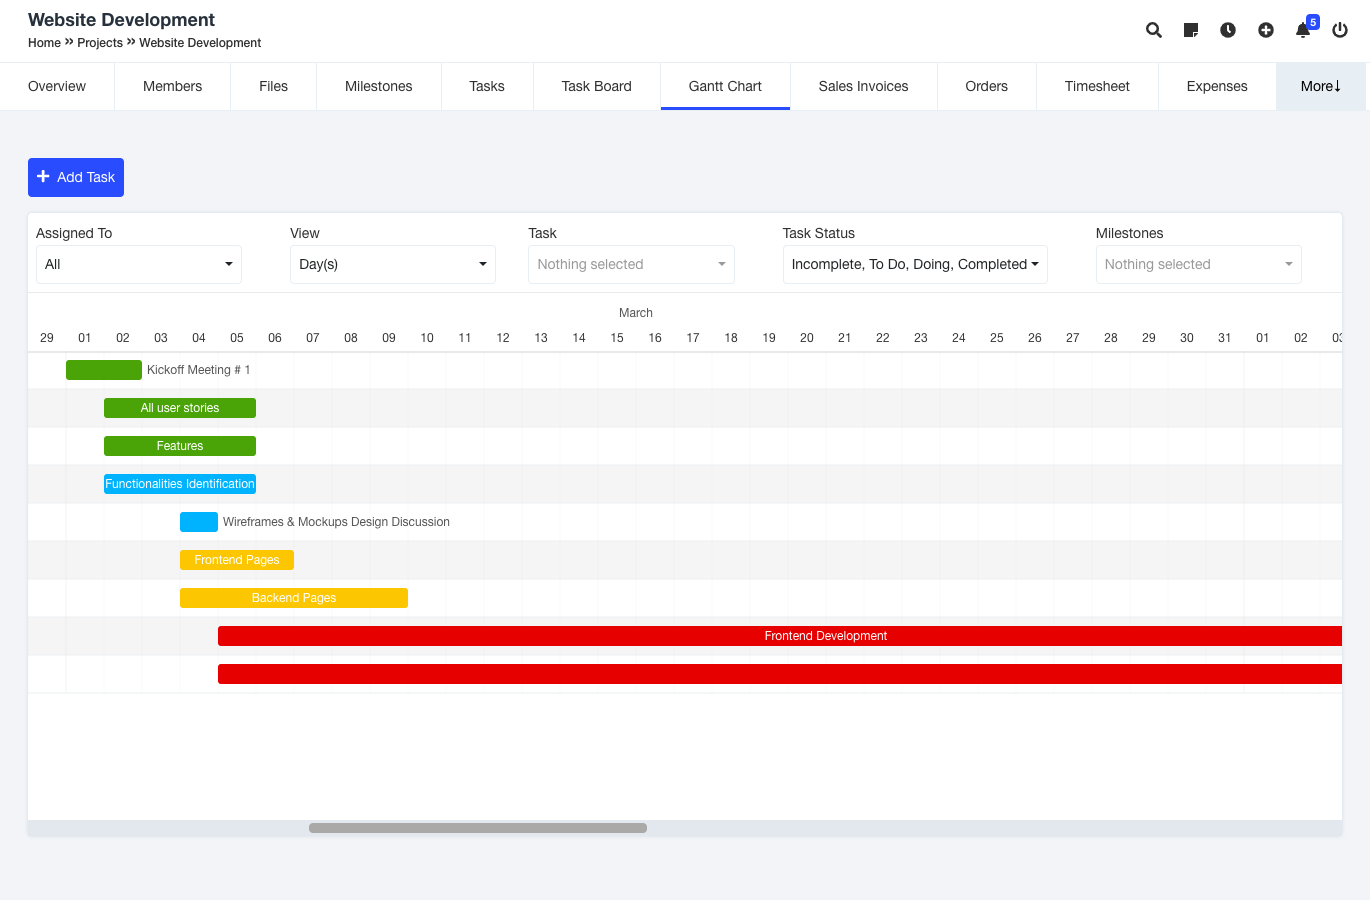Switch to the Task Board tab

pyautogui.click(x=596, y=86)
